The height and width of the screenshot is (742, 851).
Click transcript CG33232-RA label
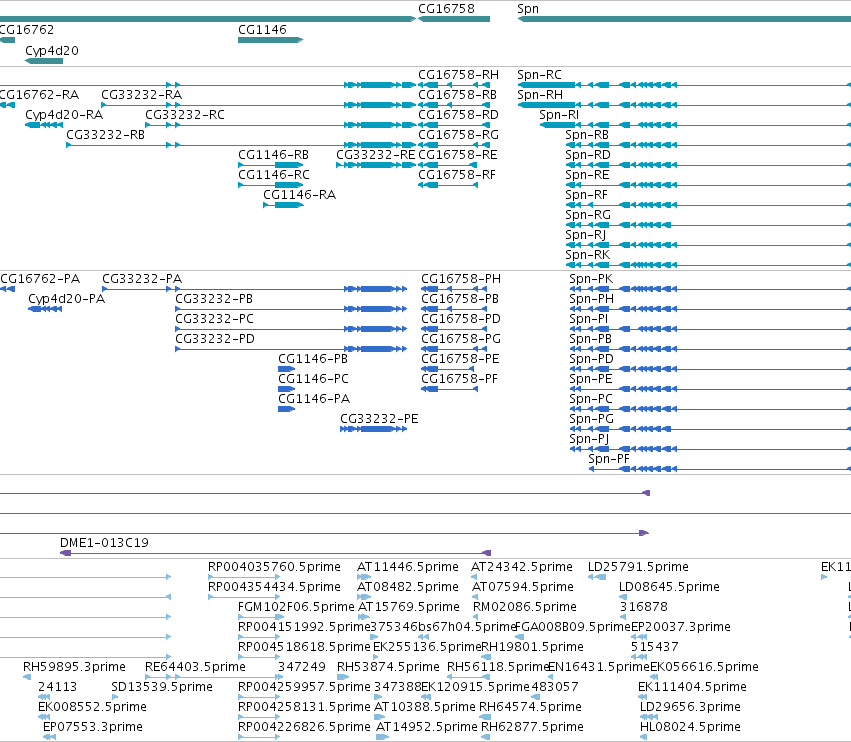[142, 94]
